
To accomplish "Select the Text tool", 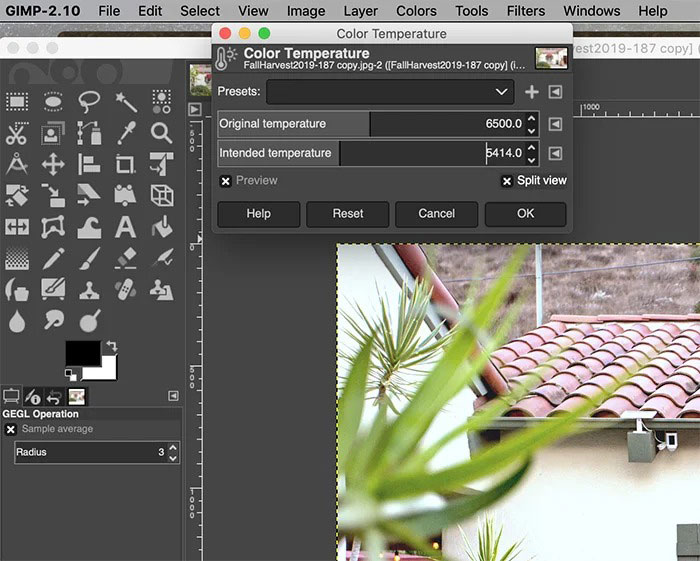I will [126, 227].
